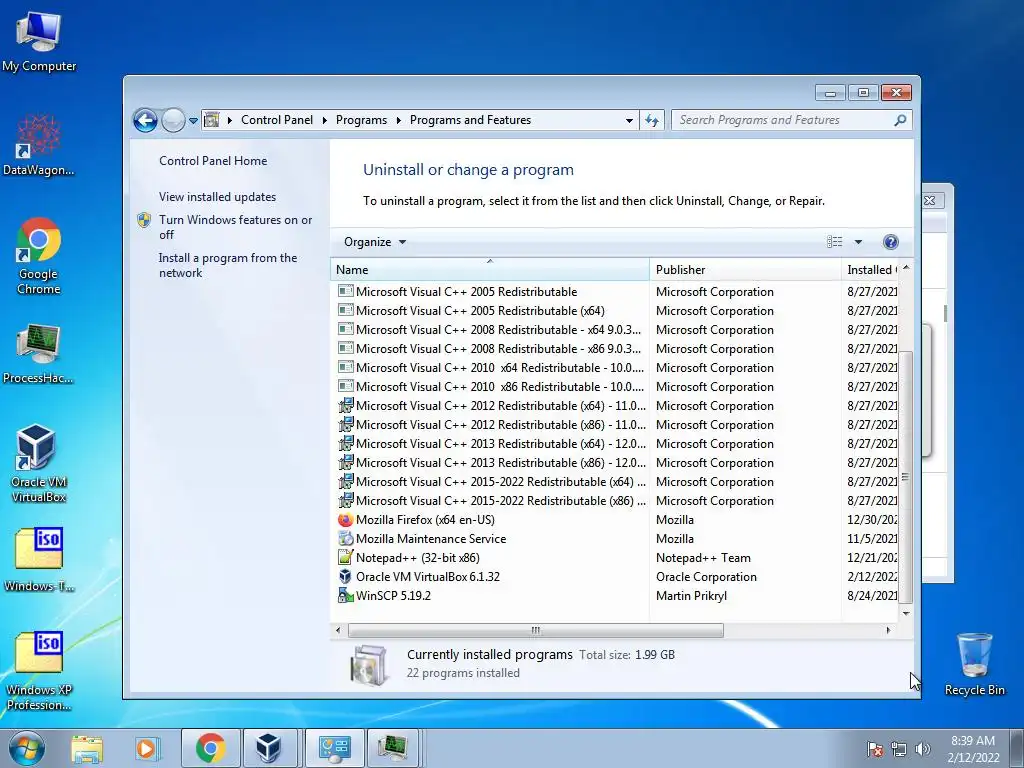
Task: Click the vertical scrollbar down arrow
Action: (x=906, y=613)
